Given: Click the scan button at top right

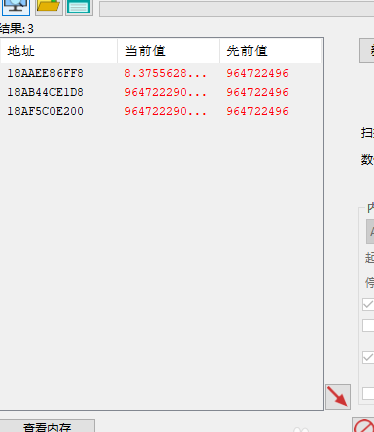Looking at the screenshot, I should (x=367, y=50).
